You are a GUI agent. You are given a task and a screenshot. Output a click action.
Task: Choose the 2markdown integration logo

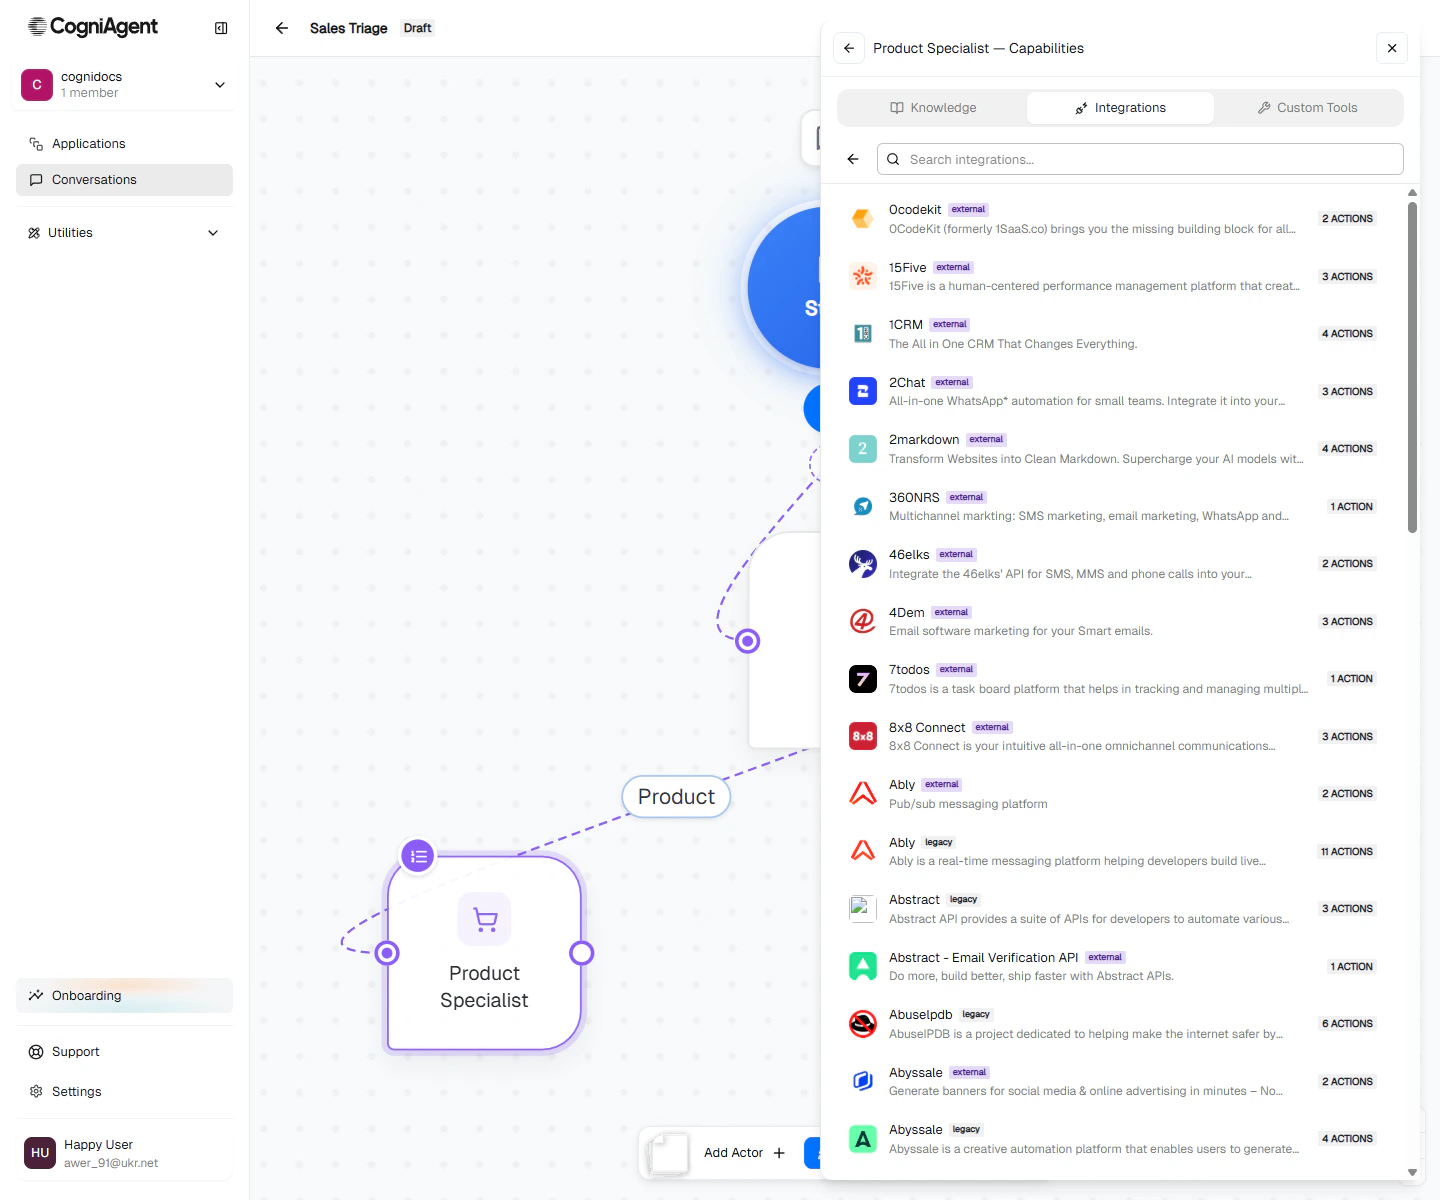coord(863,448)
